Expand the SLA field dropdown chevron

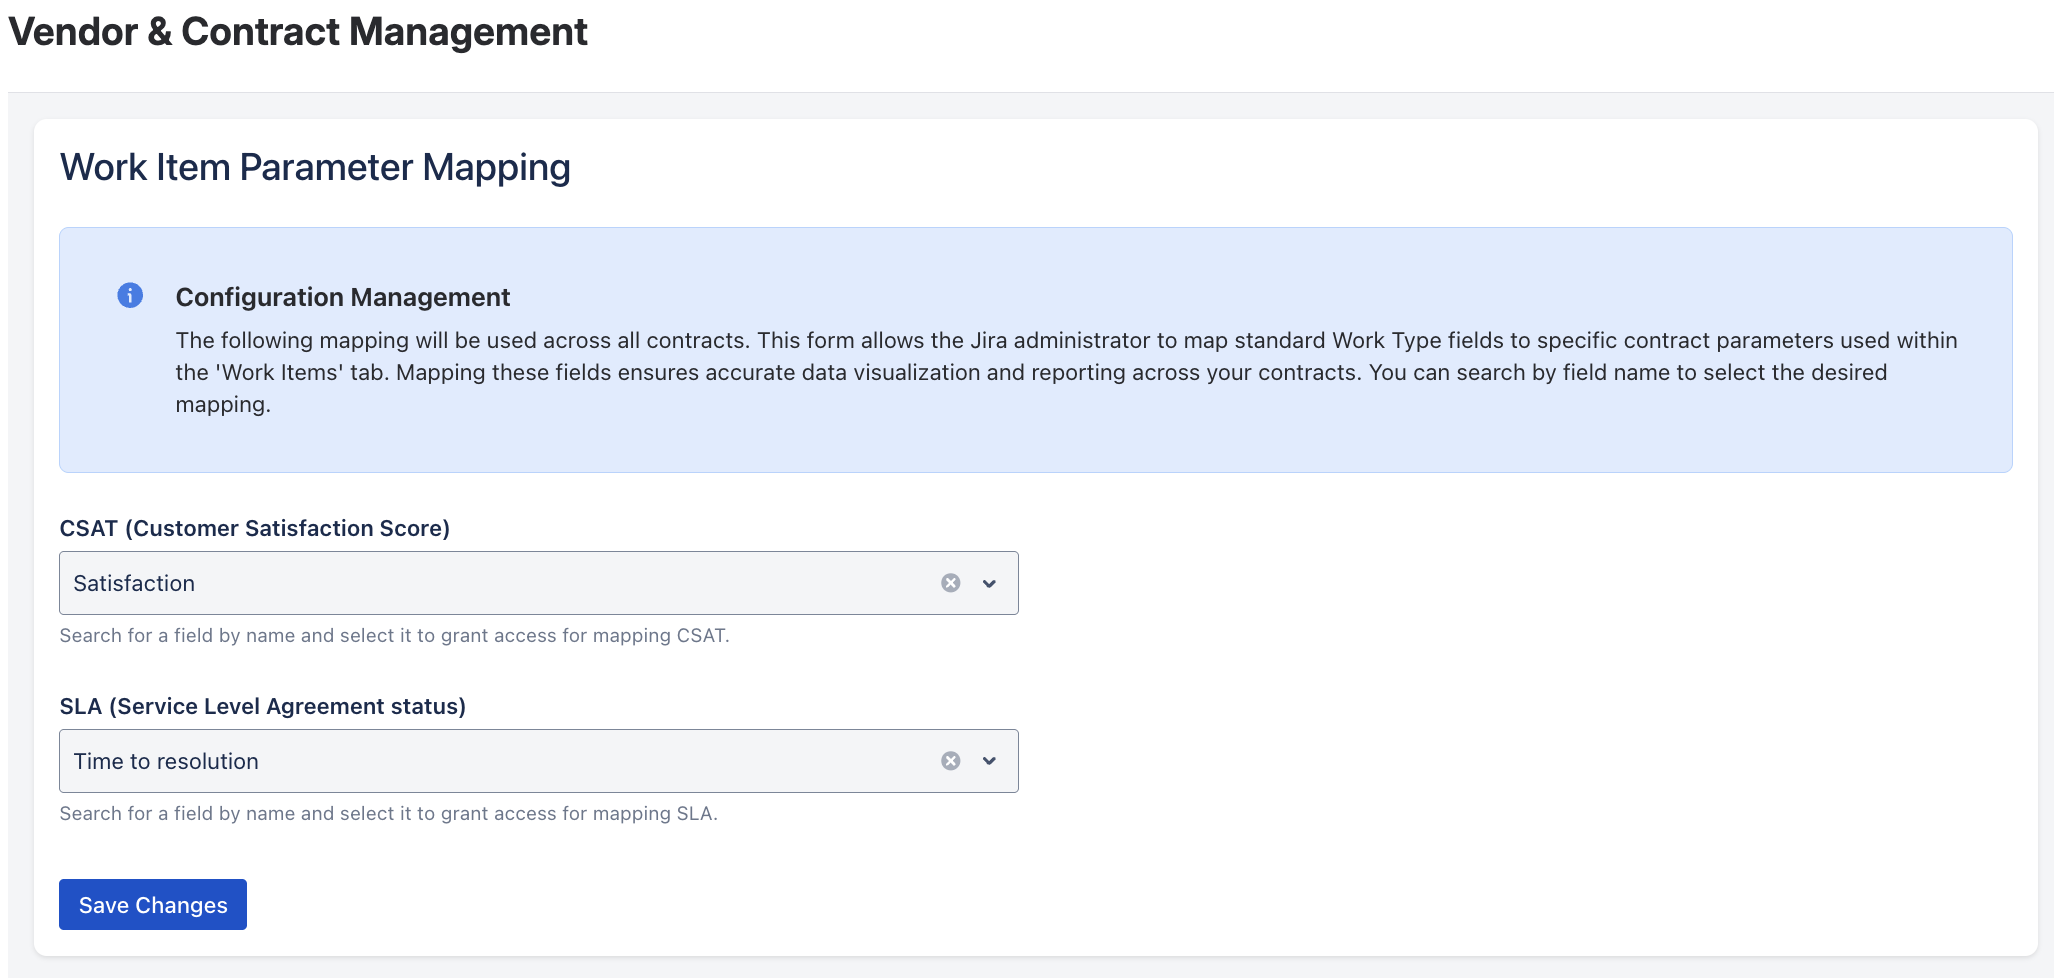989,761
